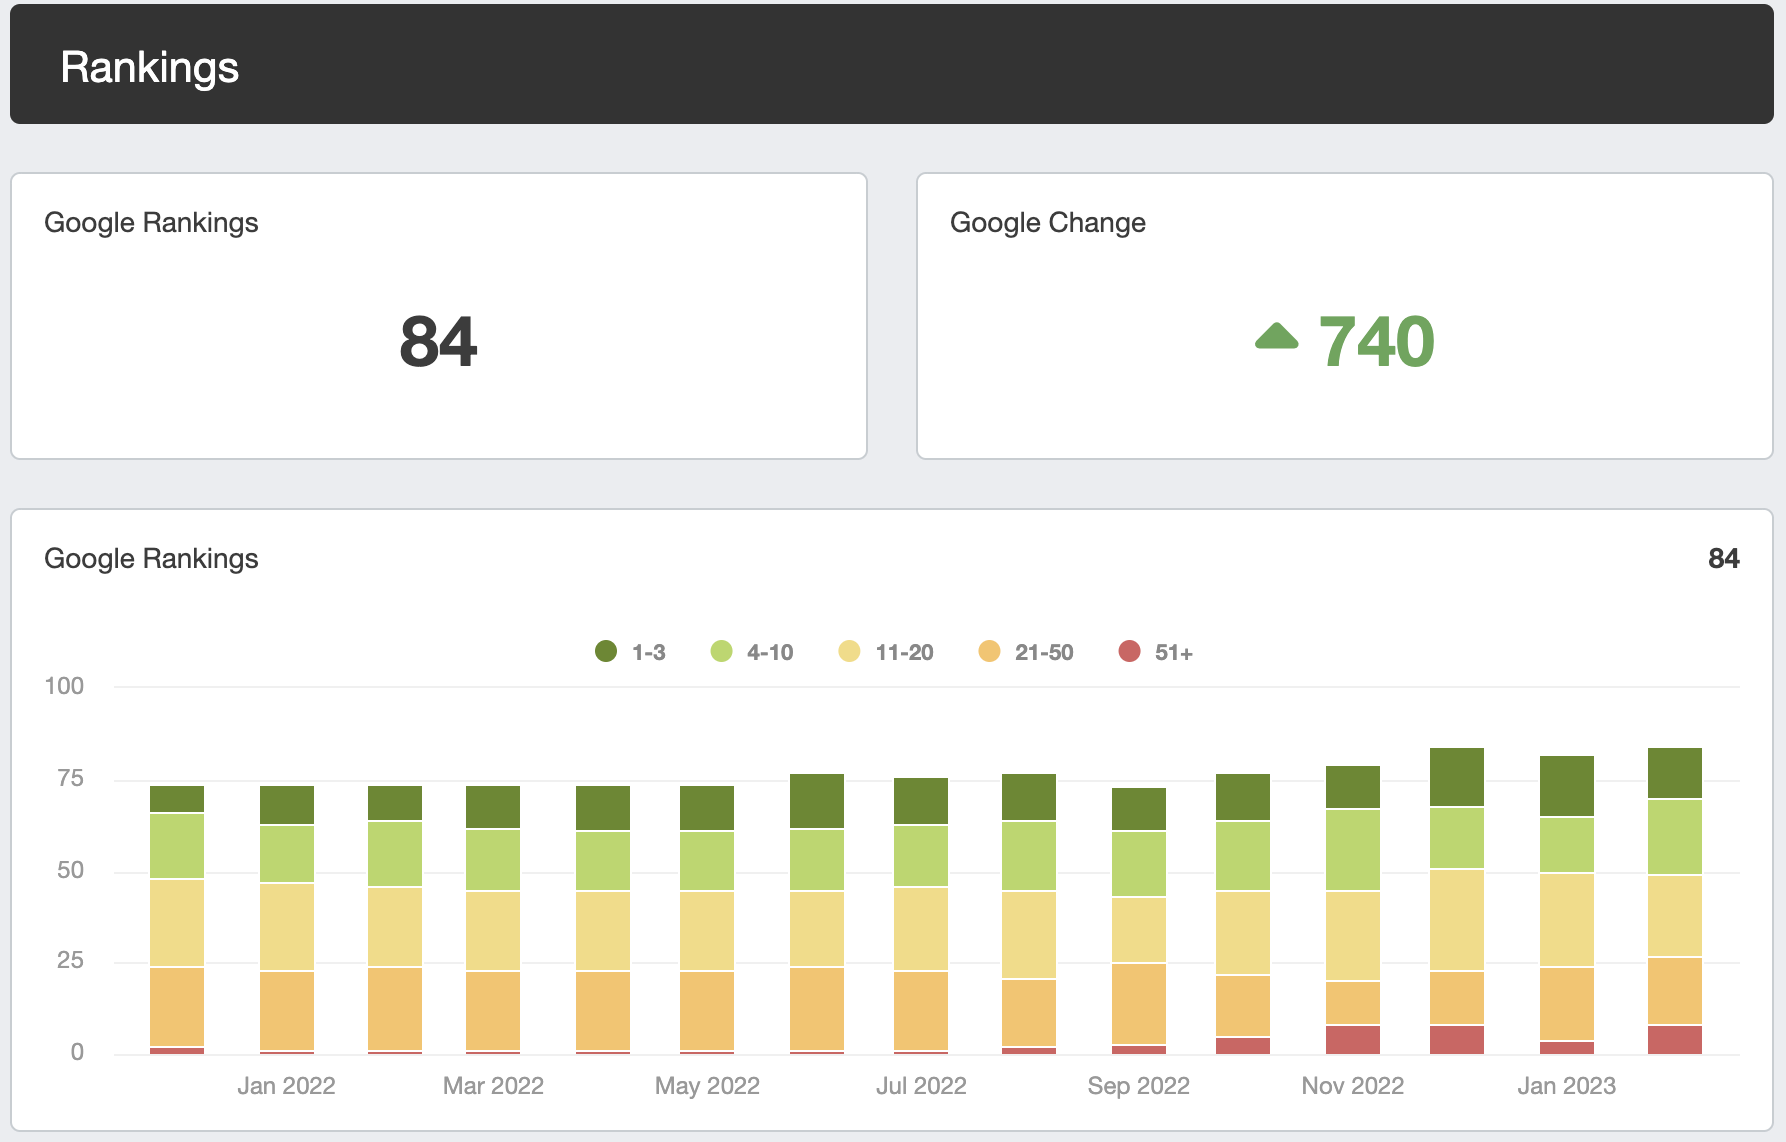Click the Jul 2022 axis label
The image size is (1786, 1142).
921,1086
